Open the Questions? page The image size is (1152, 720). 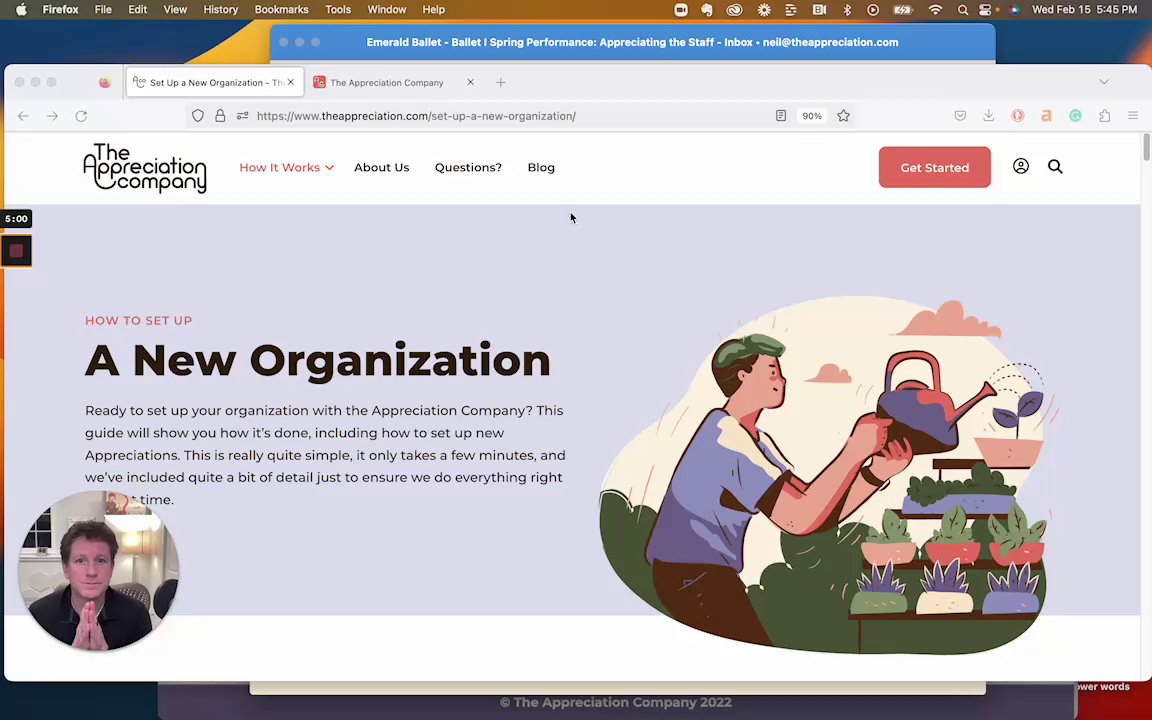[x=468, y=168]
